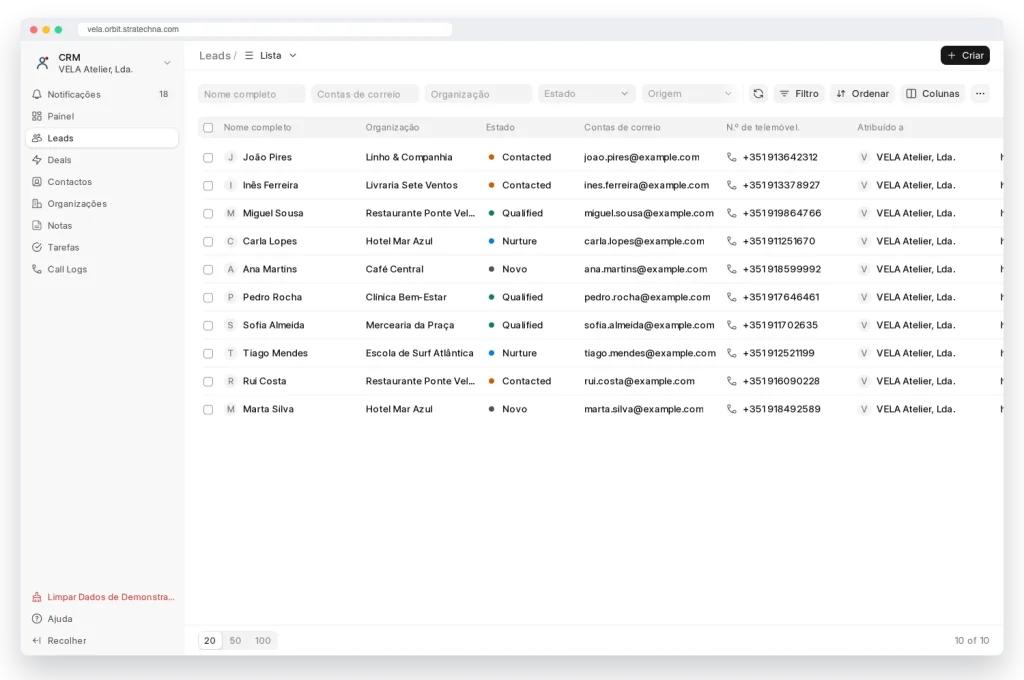Click the Organização filter field

[478, 94]
